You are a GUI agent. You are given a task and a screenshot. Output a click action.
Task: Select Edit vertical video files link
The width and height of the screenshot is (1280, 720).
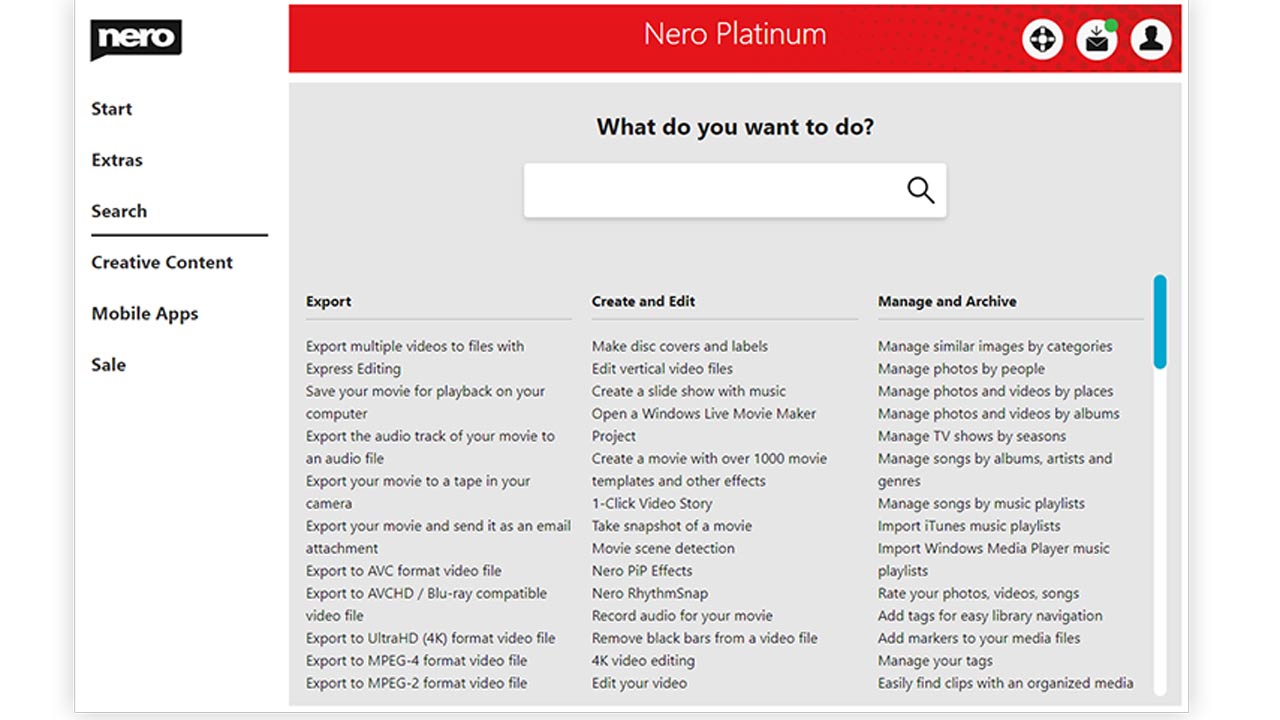click(x=662, y=368)
